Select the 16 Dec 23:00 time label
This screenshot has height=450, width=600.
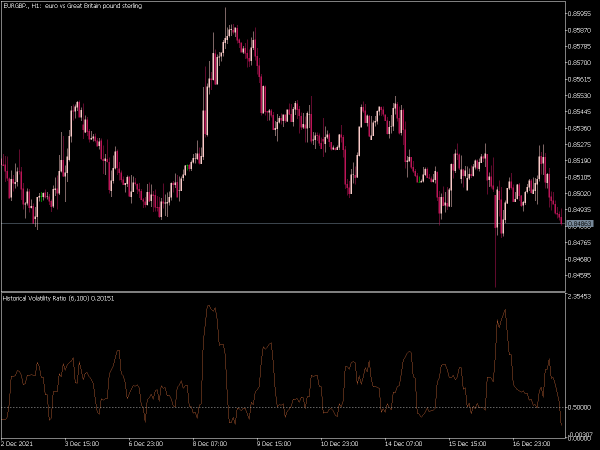(x=532, y=444)
